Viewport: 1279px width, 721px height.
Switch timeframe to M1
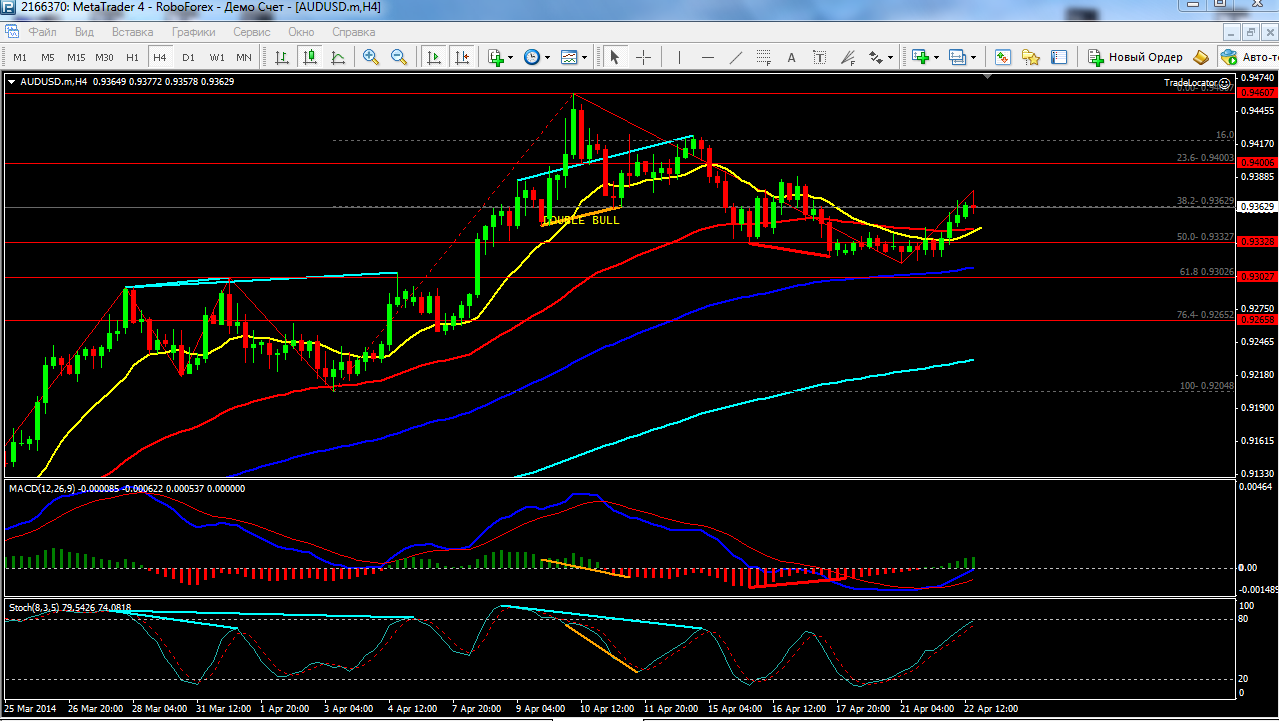coord(20,57)
